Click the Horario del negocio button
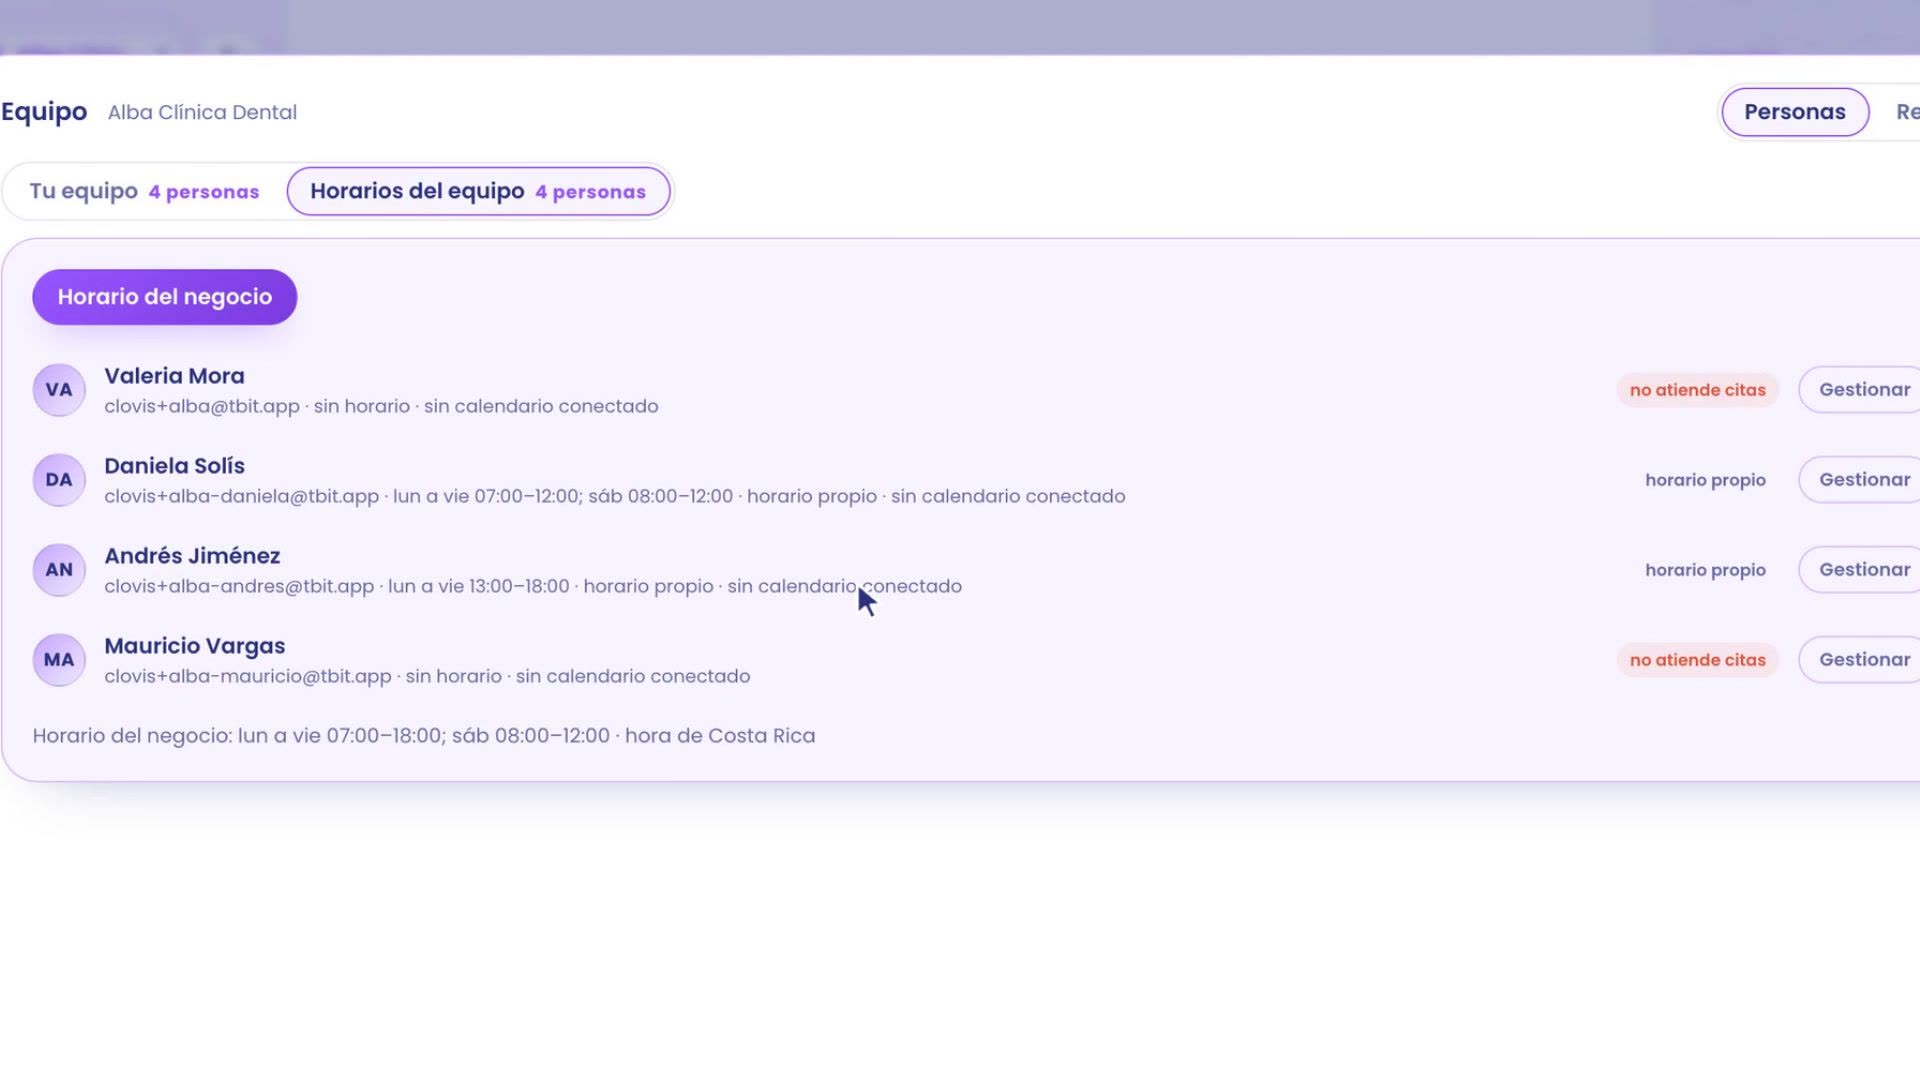Image resolution: width=1920 pixels, height=1080 pixels. (165, 297)
